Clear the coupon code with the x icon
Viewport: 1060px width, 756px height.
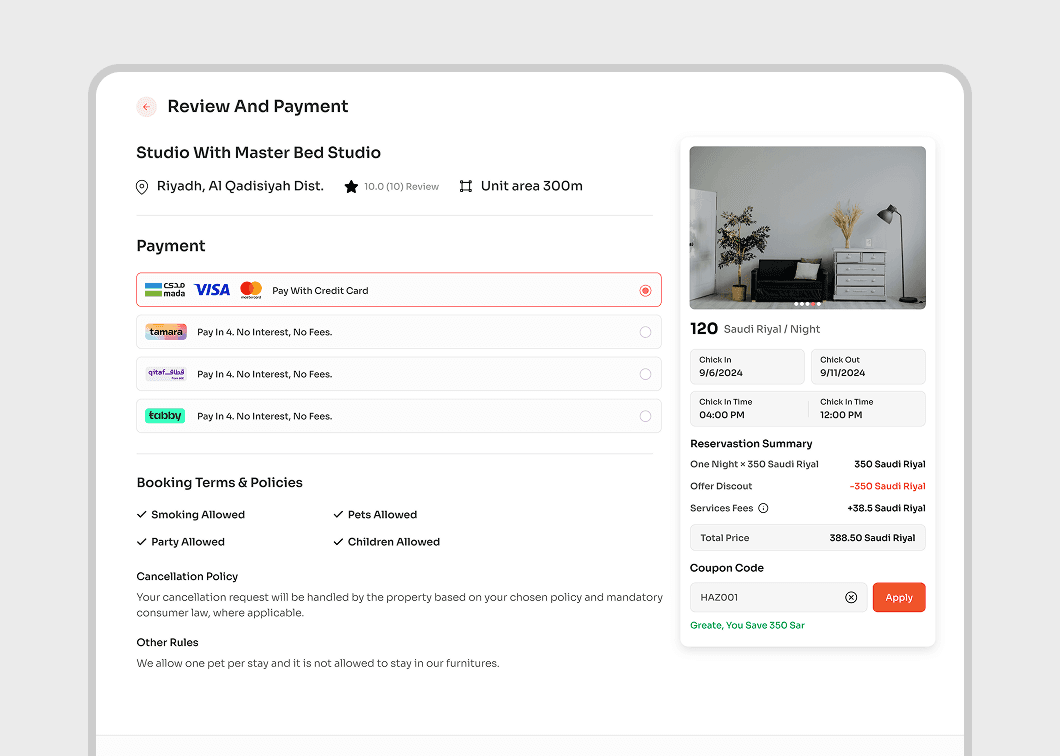click(x=851, y=597)
